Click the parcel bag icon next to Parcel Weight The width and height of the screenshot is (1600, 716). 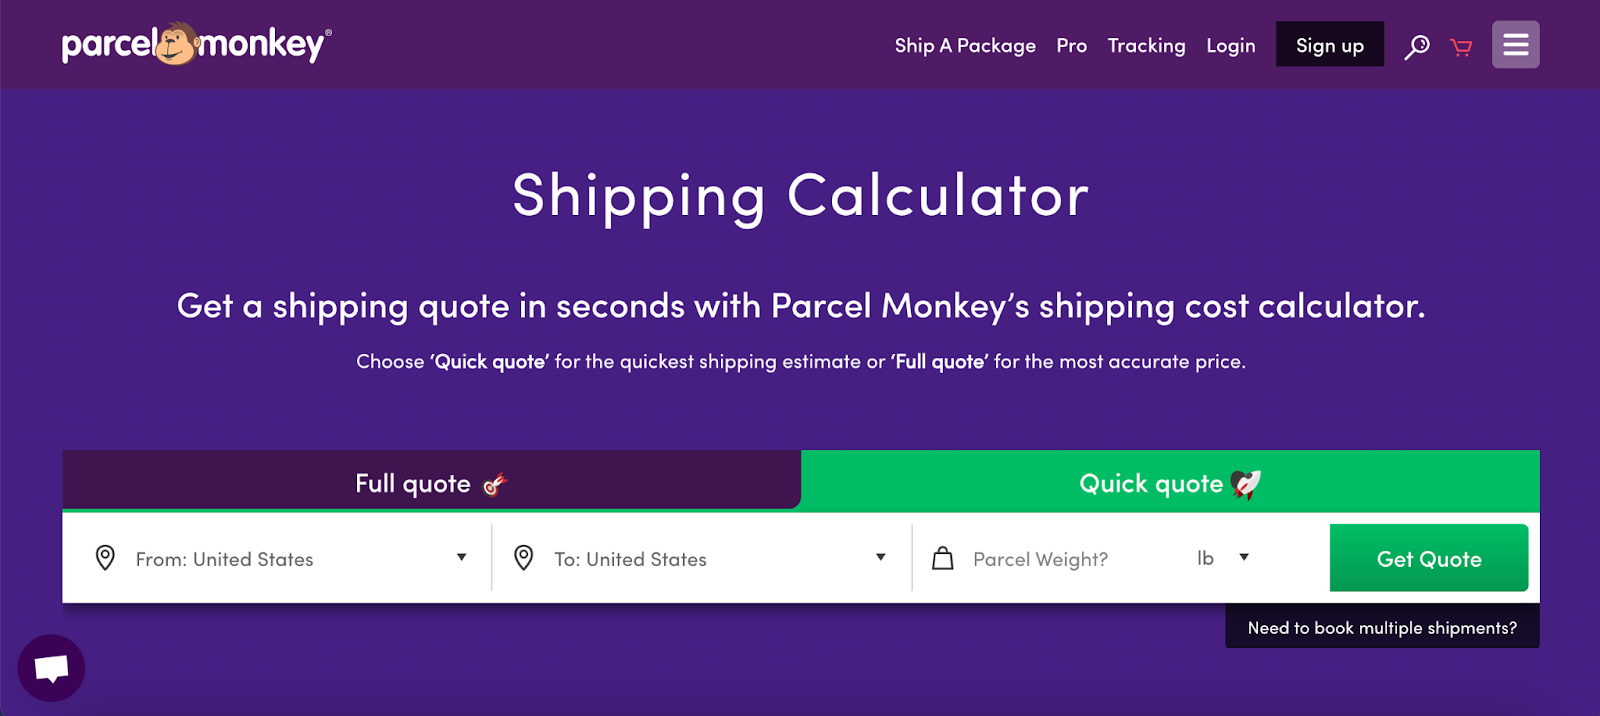click(943, 558)
